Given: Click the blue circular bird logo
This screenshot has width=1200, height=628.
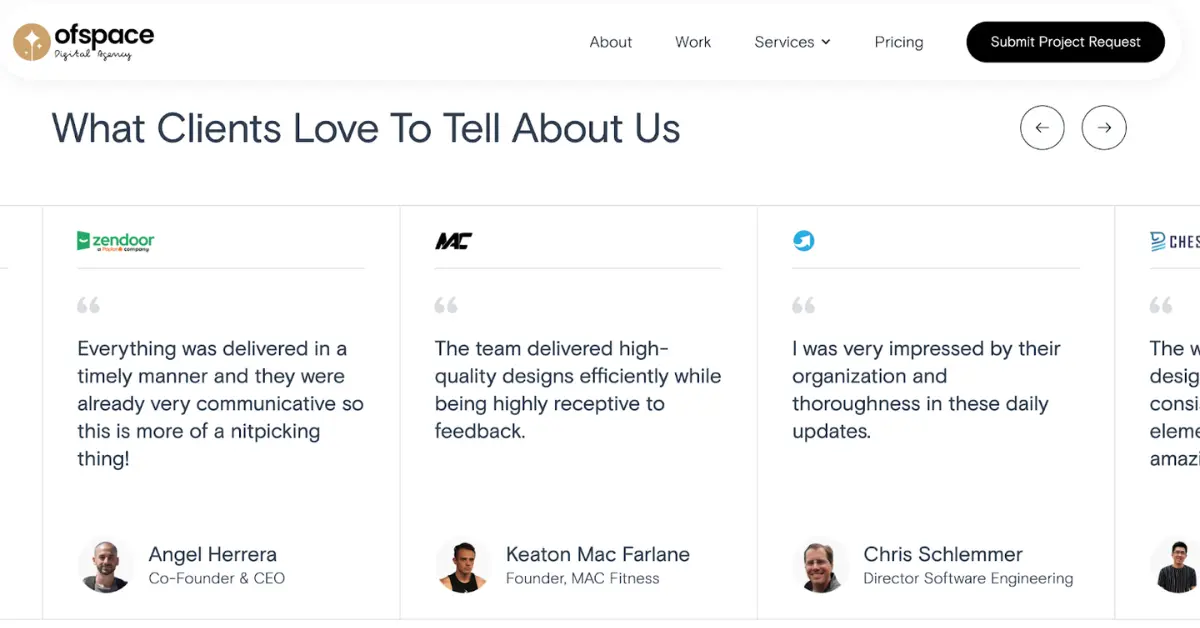Looking at the screenshot, I should 803,241.
